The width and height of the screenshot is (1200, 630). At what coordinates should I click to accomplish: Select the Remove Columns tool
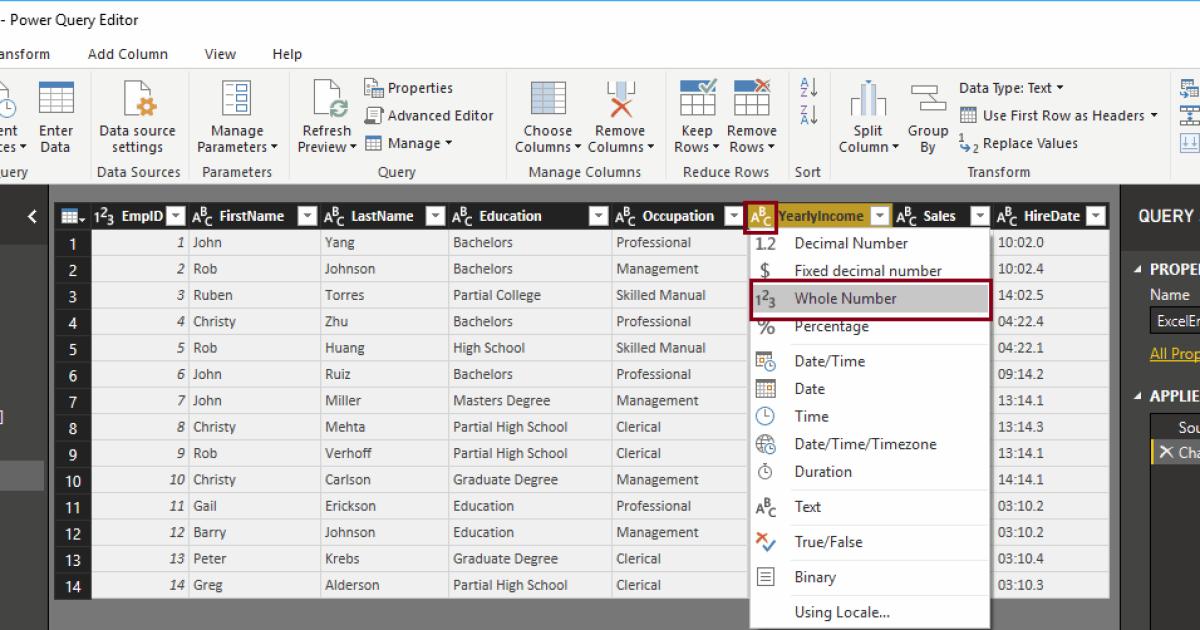click(x=620, y=110)
